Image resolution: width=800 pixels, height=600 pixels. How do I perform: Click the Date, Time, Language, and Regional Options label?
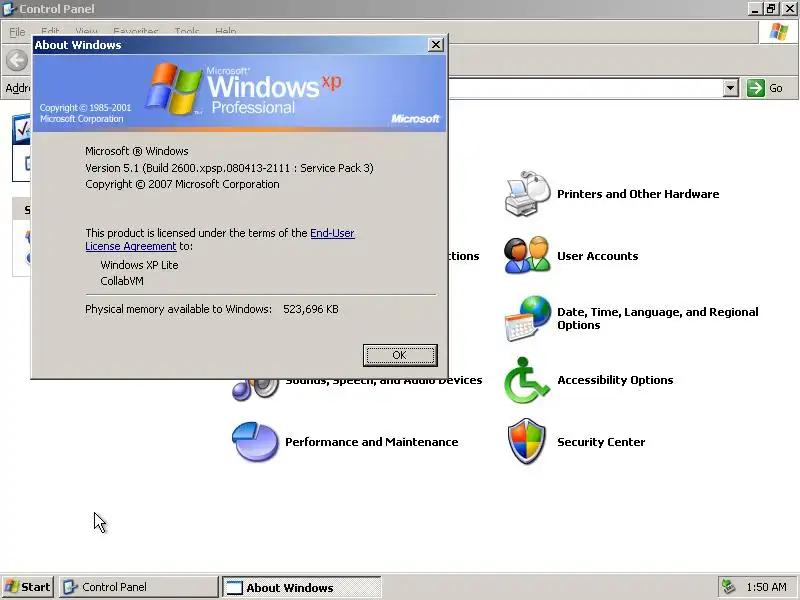[x=658, y=318]
